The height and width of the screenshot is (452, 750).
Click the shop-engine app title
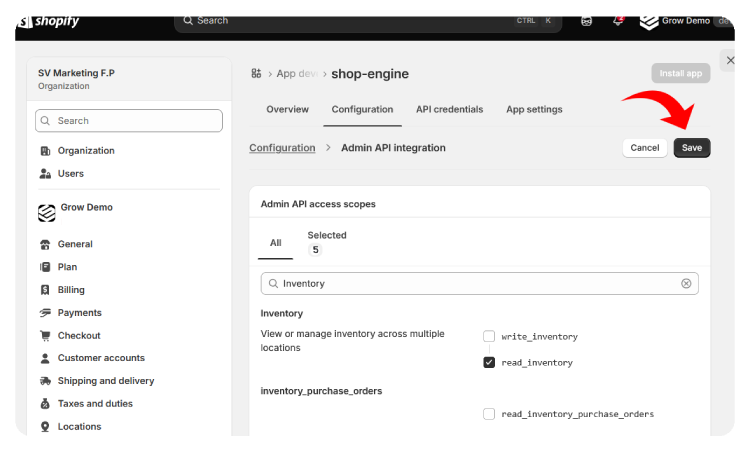point(370,74)
